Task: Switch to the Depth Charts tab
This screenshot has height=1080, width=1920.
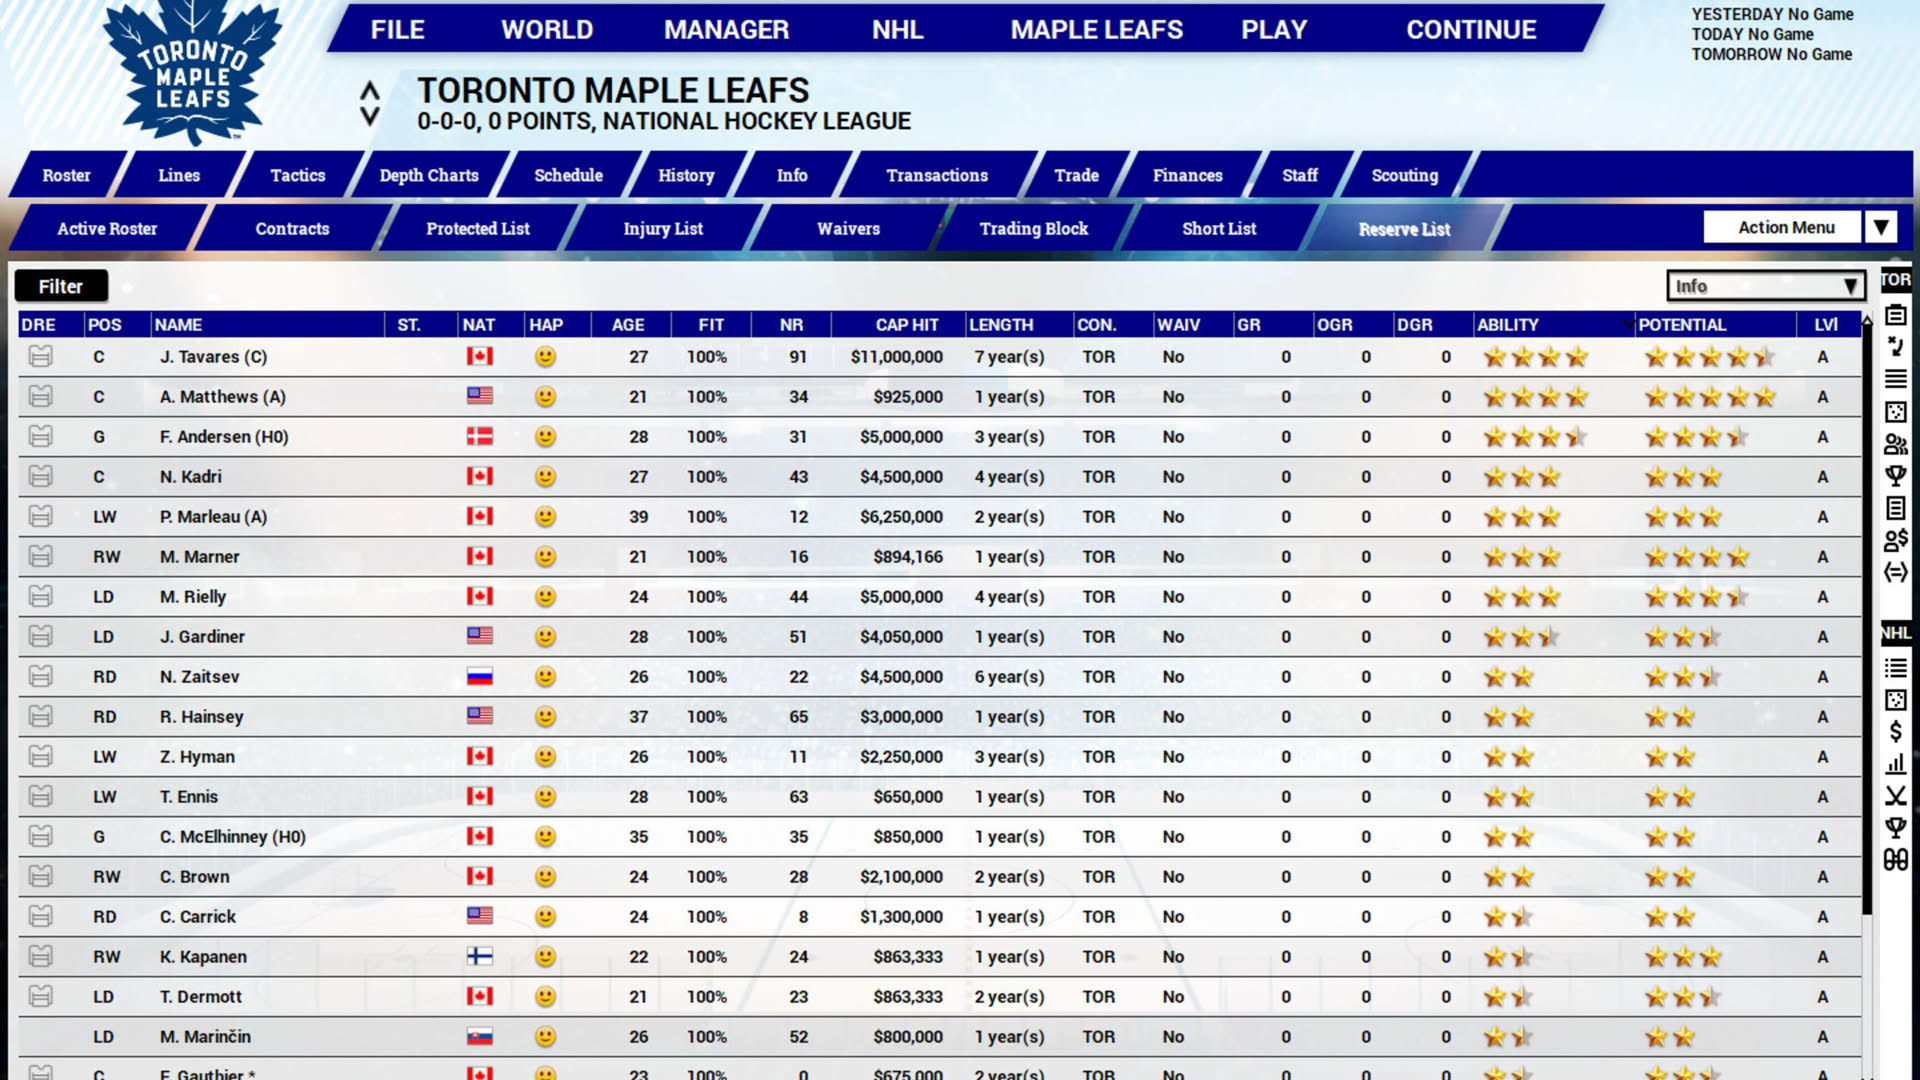Action: point(429,175)
